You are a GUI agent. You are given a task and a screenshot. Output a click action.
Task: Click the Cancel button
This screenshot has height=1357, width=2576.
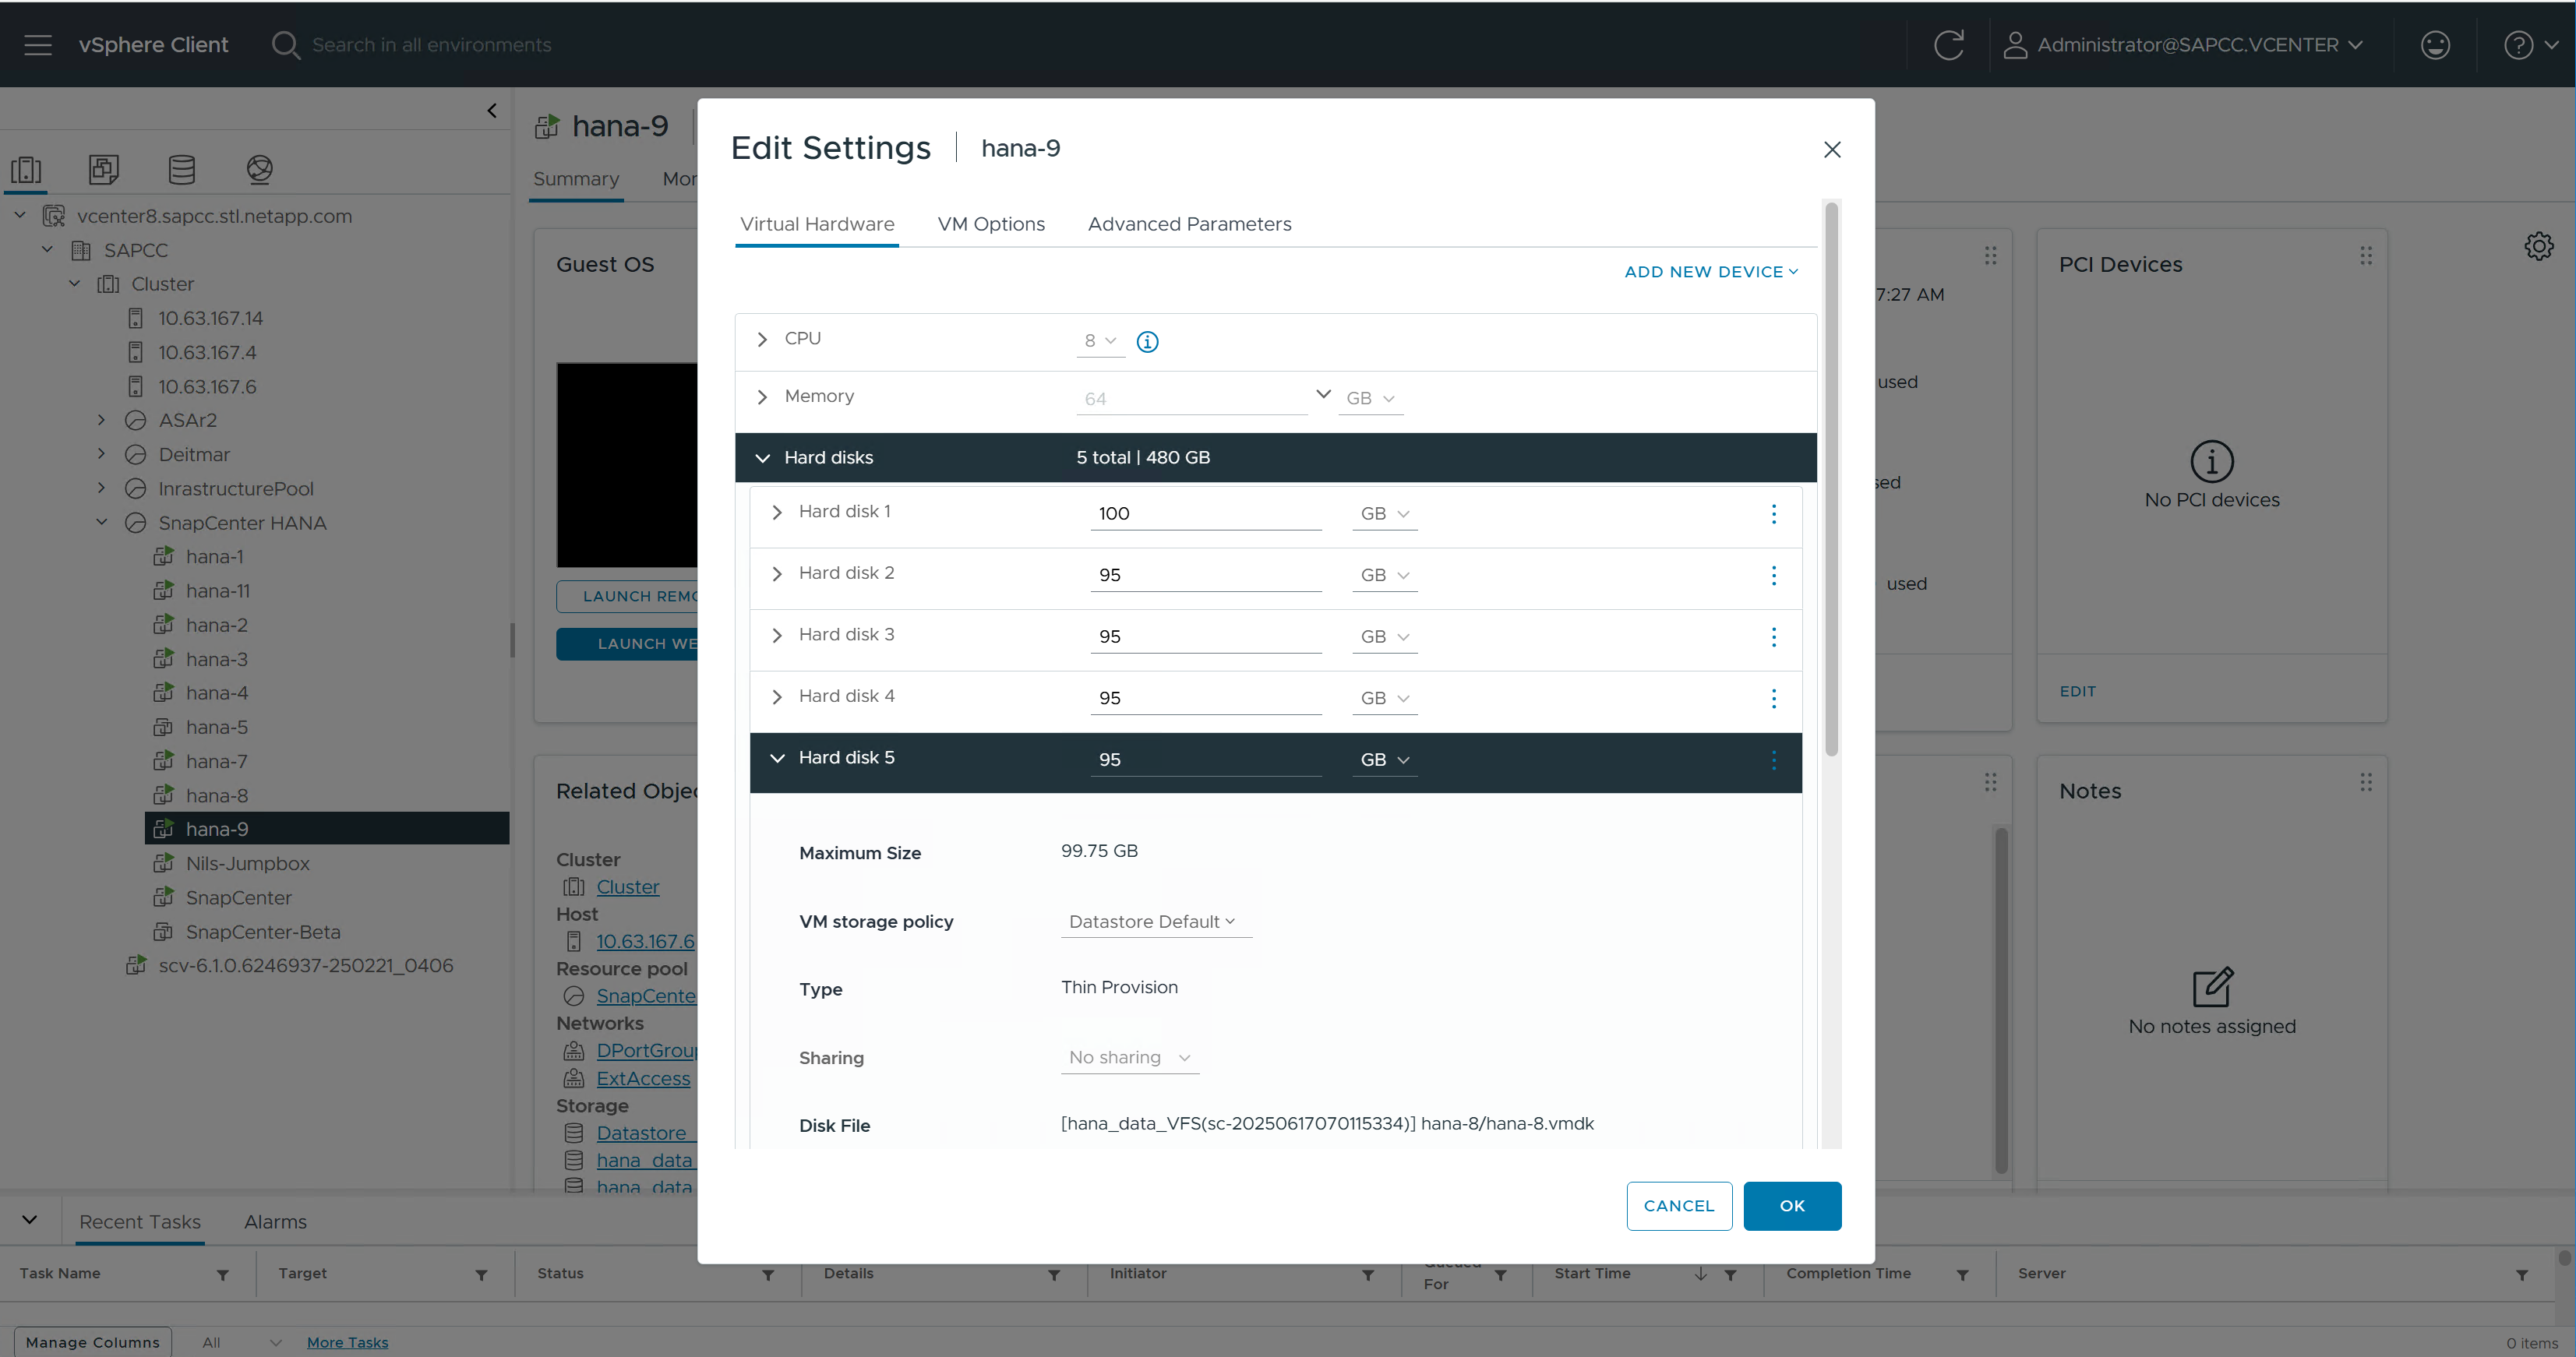1678,1206
